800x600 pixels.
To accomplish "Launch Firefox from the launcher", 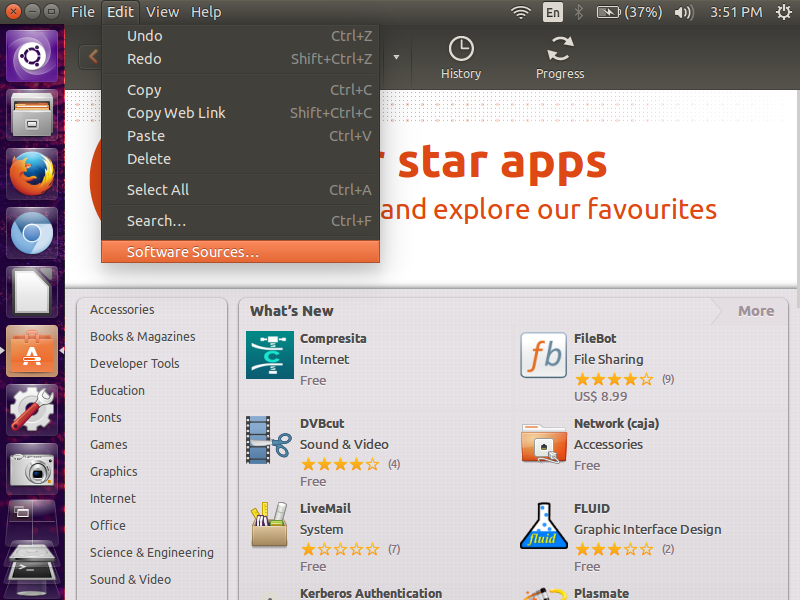I will [32, 173].
